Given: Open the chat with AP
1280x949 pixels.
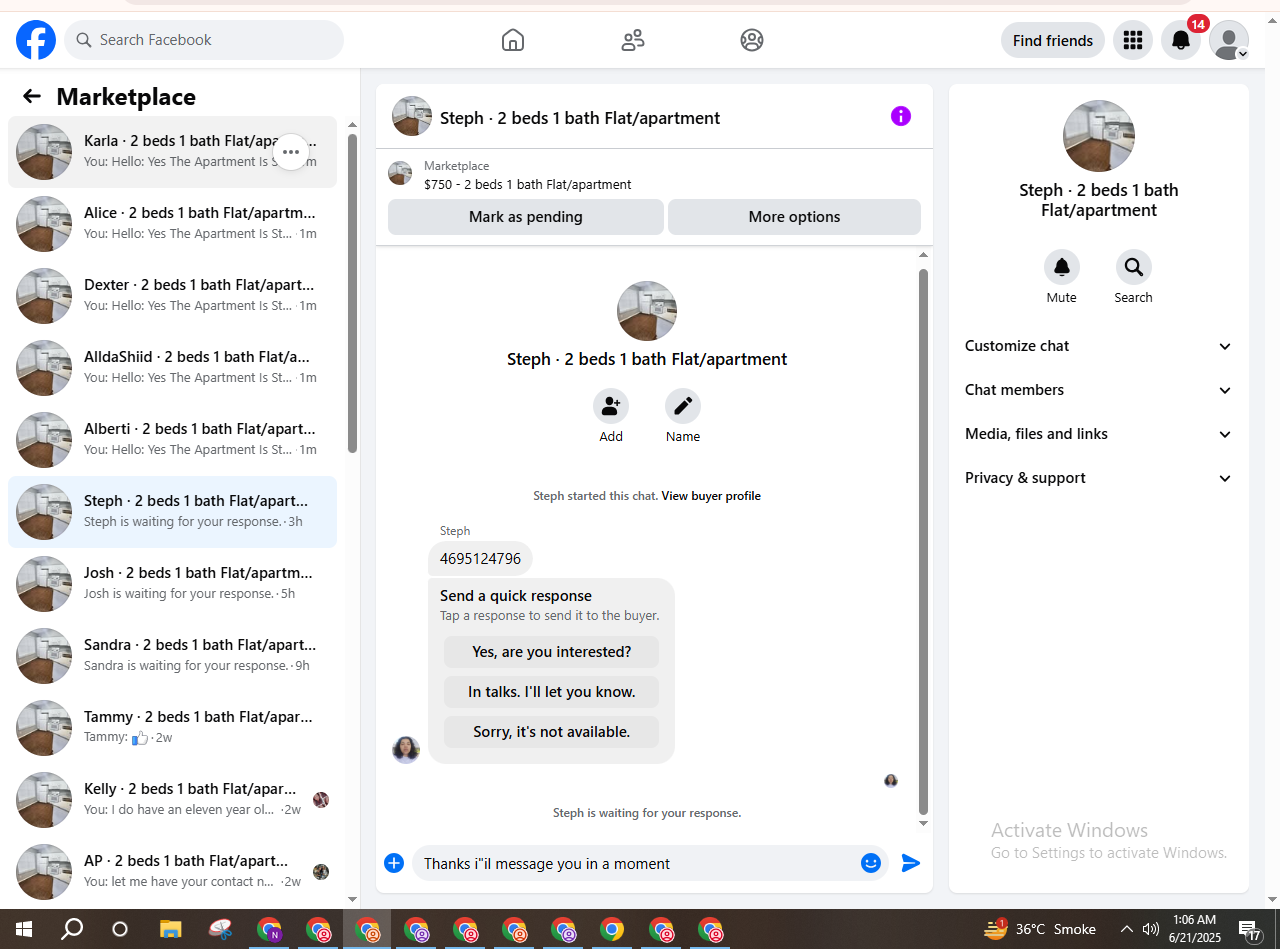Looking at the screenshot, I should (x=172, y=872).
